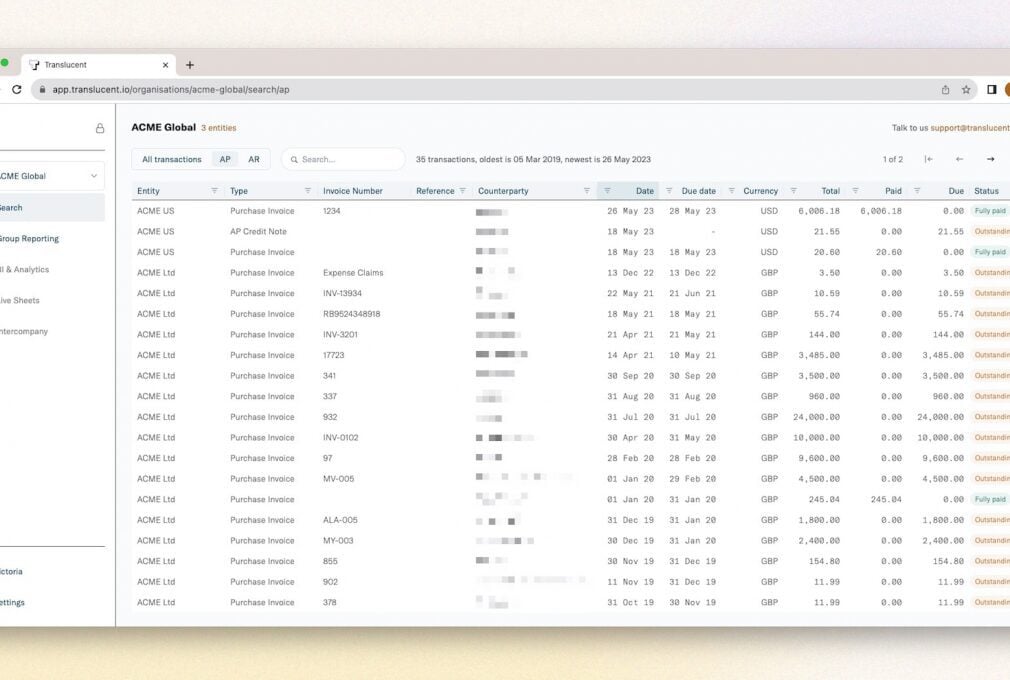Open a new browser tab

[x=190, y=65]
